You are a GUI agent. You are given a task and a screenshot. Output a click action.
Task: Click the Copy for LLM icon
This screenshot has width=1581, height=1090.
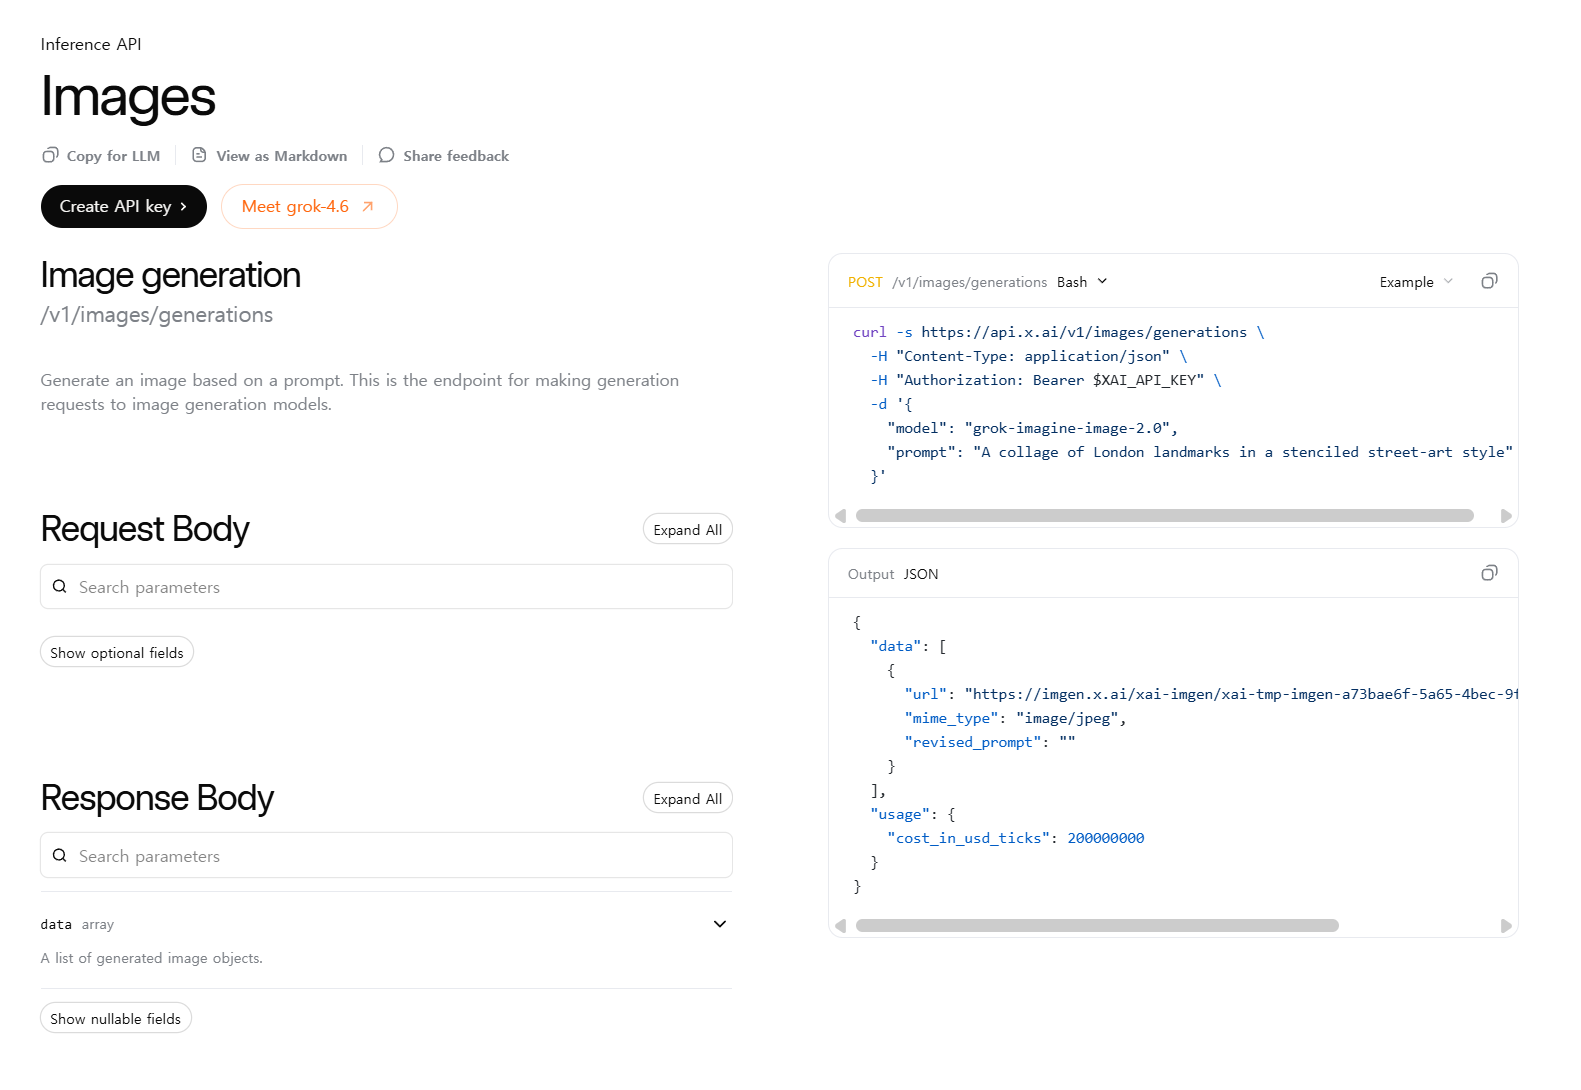[50, 155]
